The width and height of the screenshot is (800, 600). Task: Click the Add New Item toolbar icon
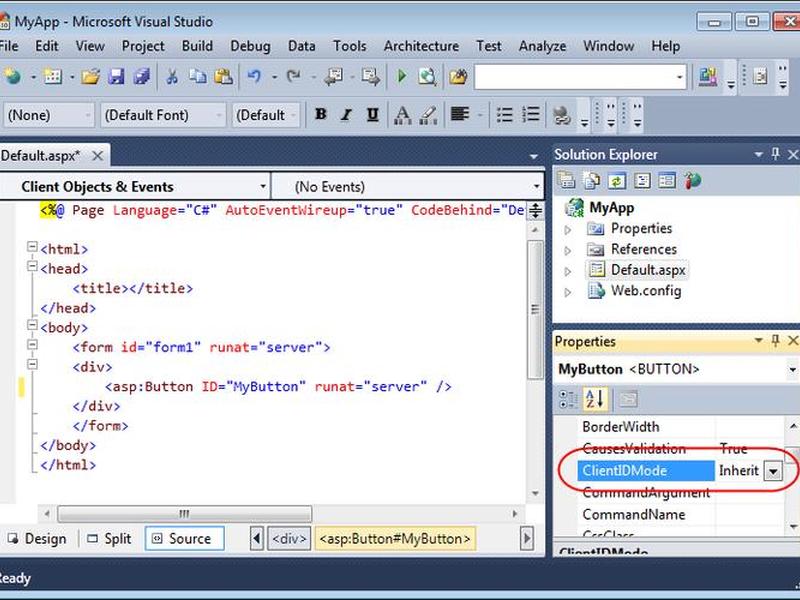[53, 77]
